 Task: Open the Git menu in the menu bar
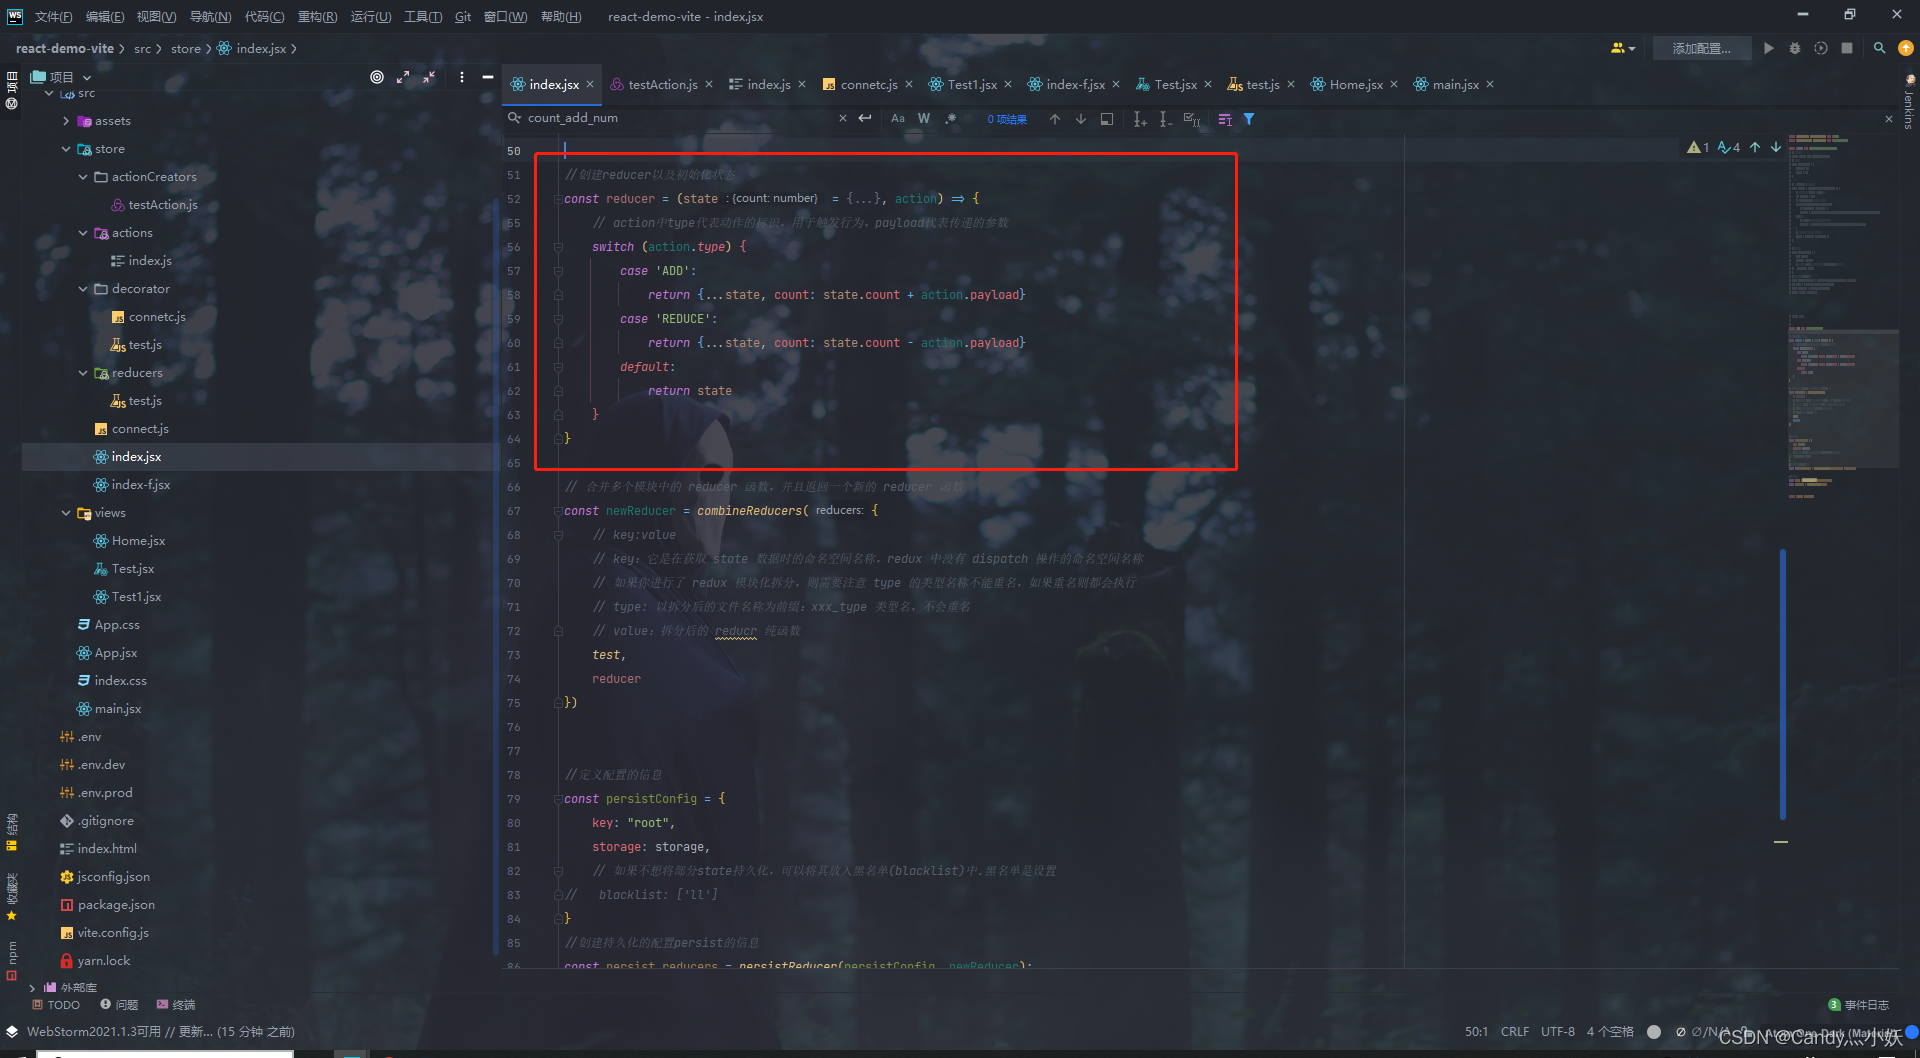coord(462,16)
